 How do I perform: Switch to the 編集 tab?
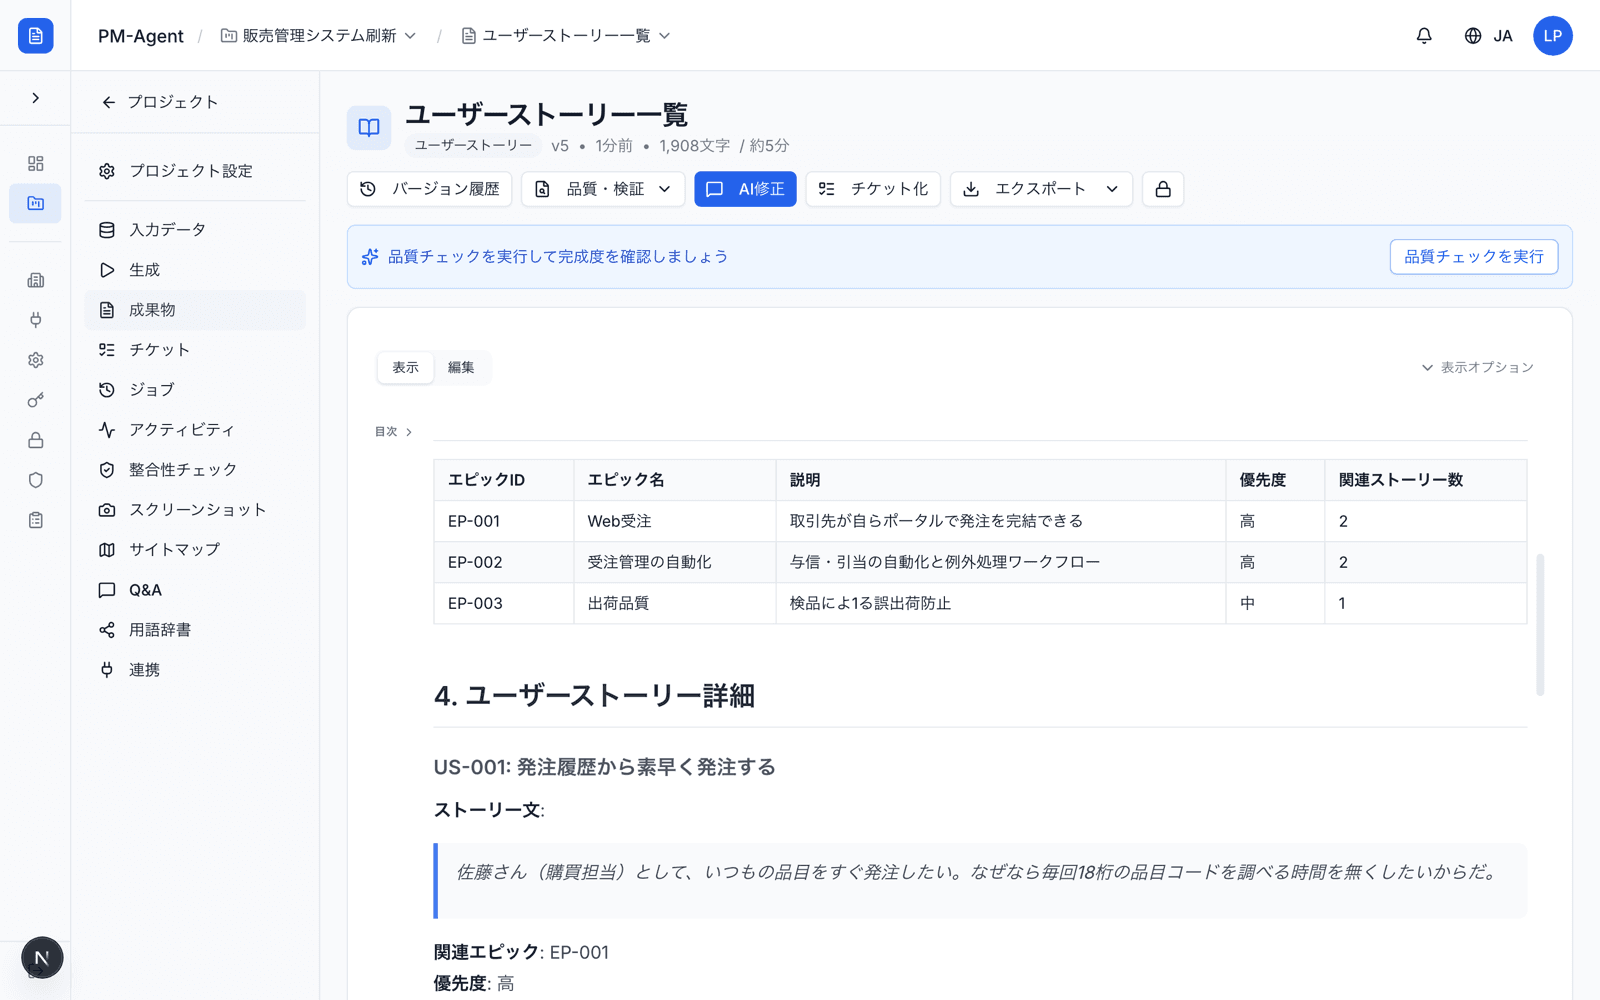click(x=461, y=367)
